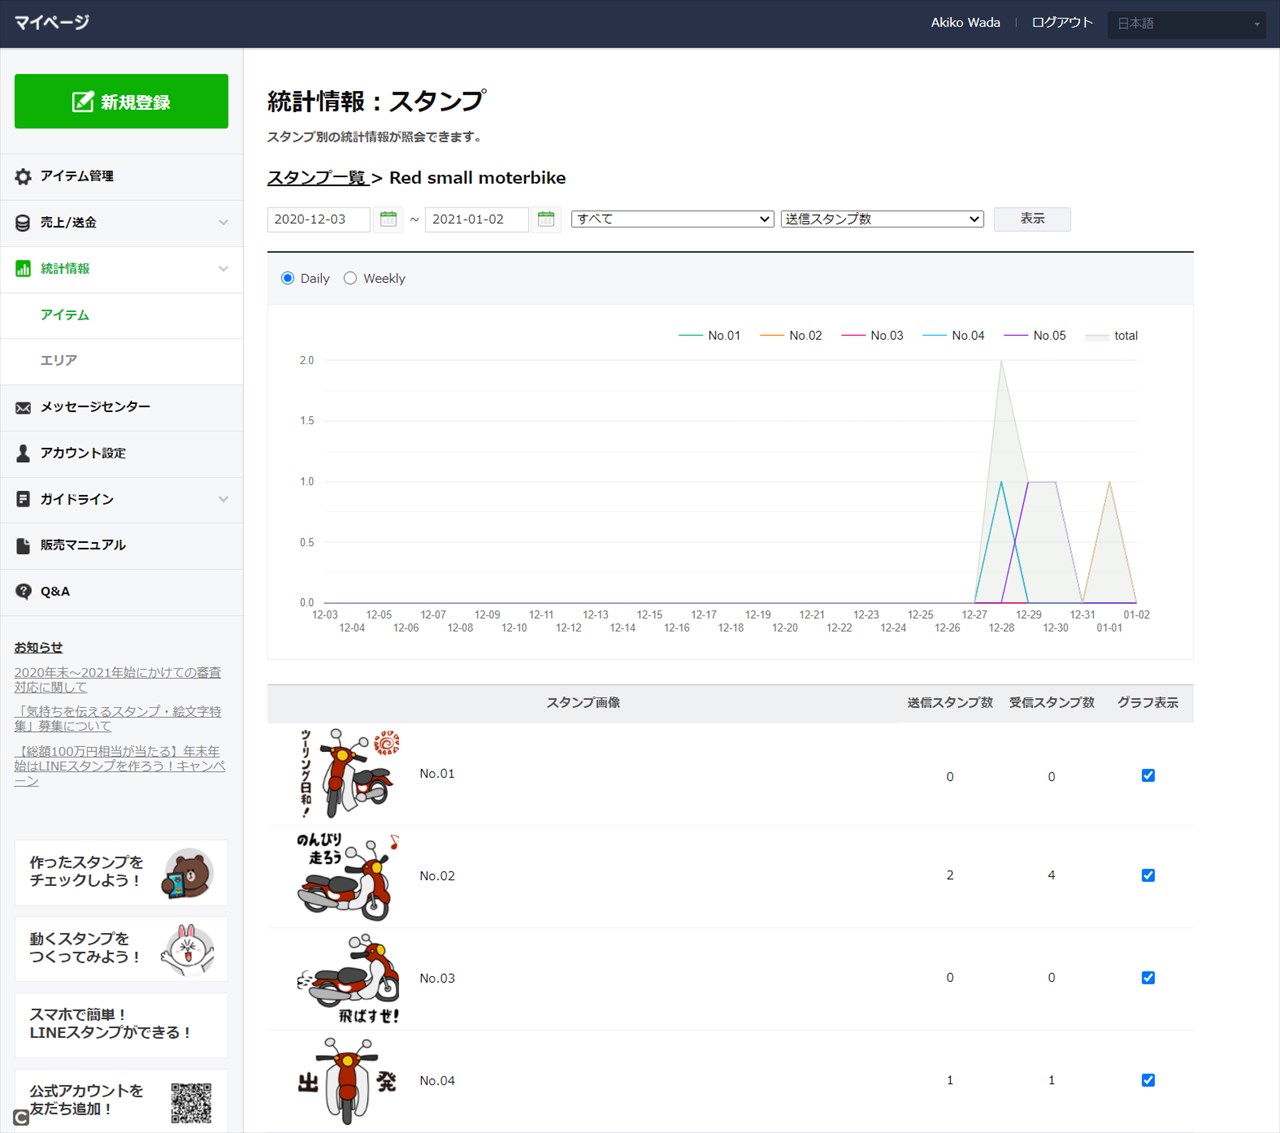Select the Weekly radio button
The width and height of the screenshot is (1280, 1133).
(x=350, y=279)
